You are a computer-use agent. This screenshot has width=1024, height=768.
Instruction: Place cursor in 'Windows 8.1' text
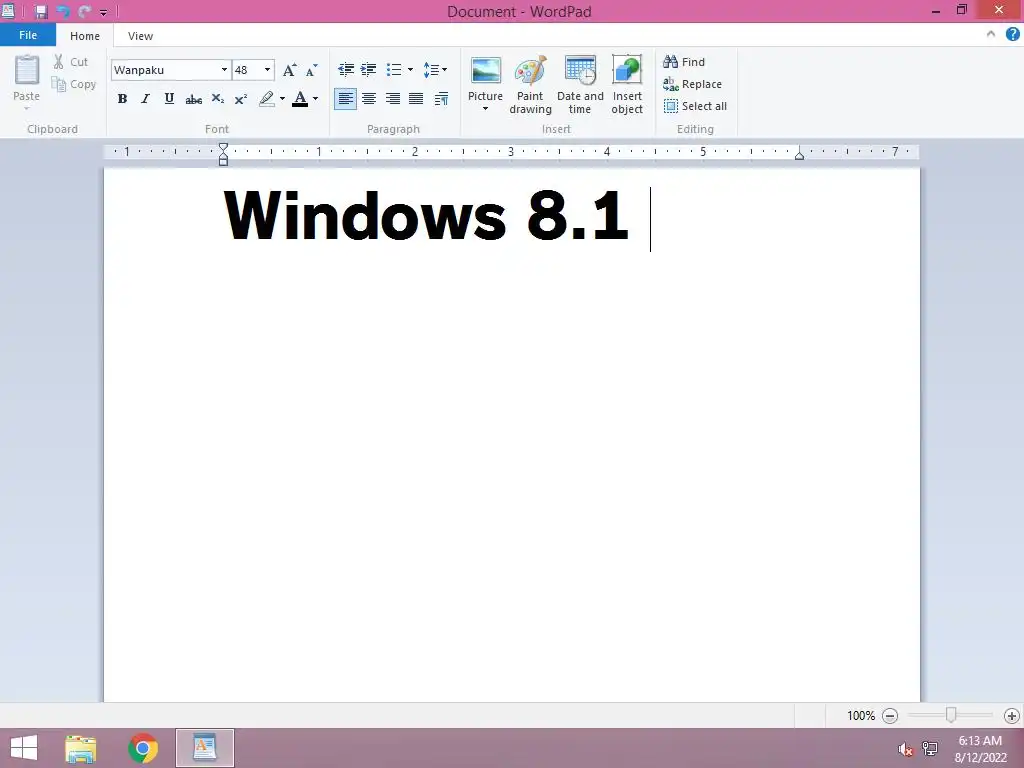point(426,216)
